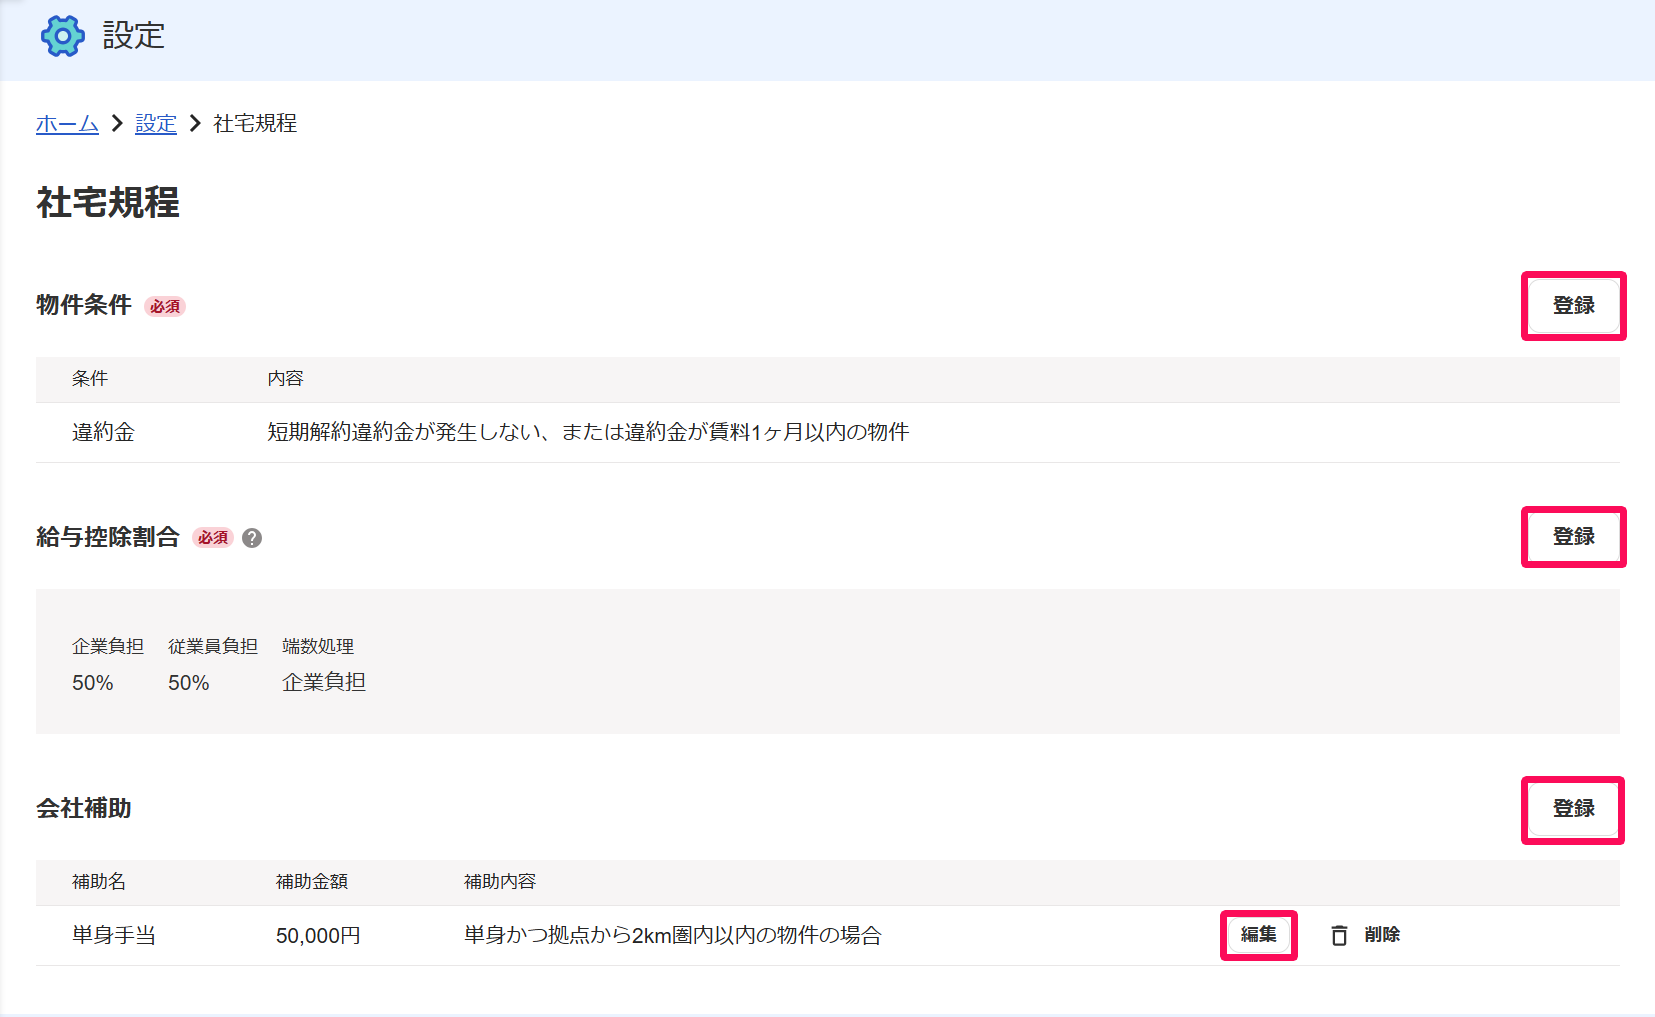Viewport: 1655px width, 1017px height.
Task: Open the help icon beside 給与控除割合
Action: tap(252, 538)
